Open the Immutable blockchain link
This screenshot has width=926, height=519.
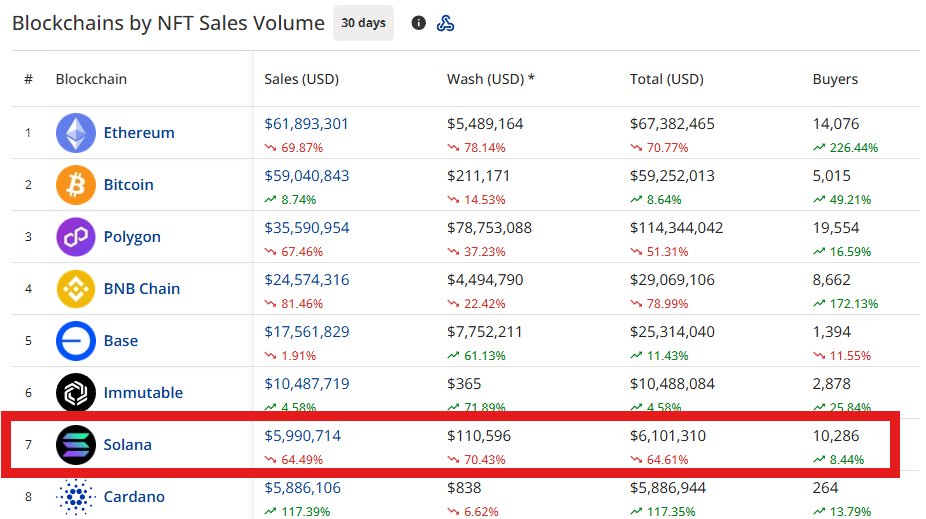[x=143, y=393]
